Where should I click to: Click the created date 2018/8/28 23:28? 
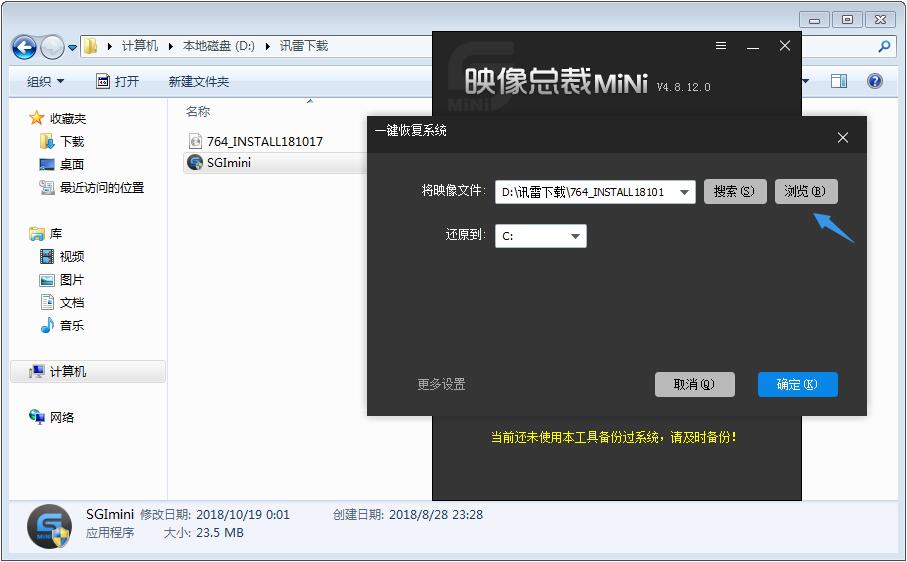436,515
